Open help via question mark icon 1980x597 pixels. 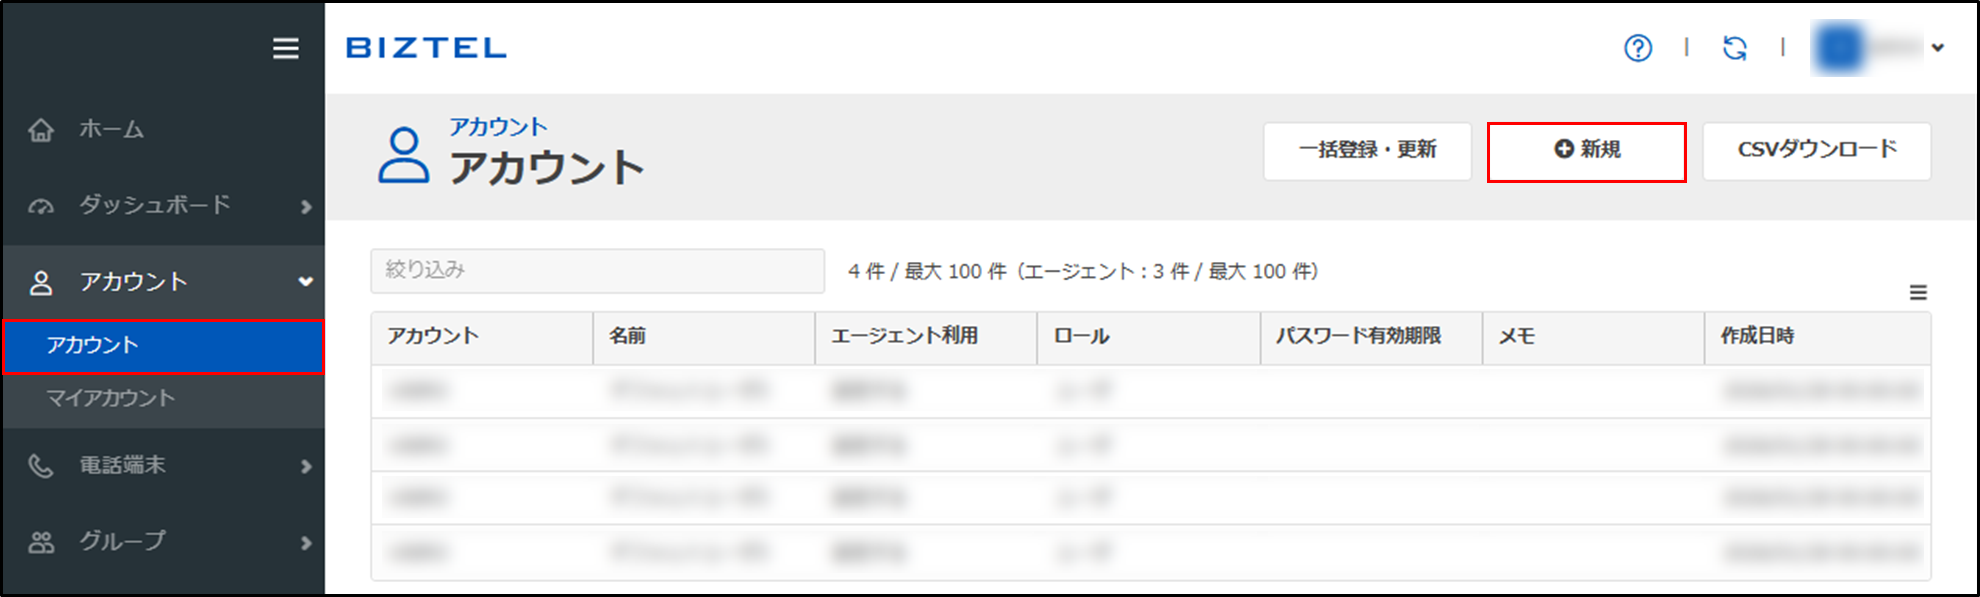[x=1638, y=48]
